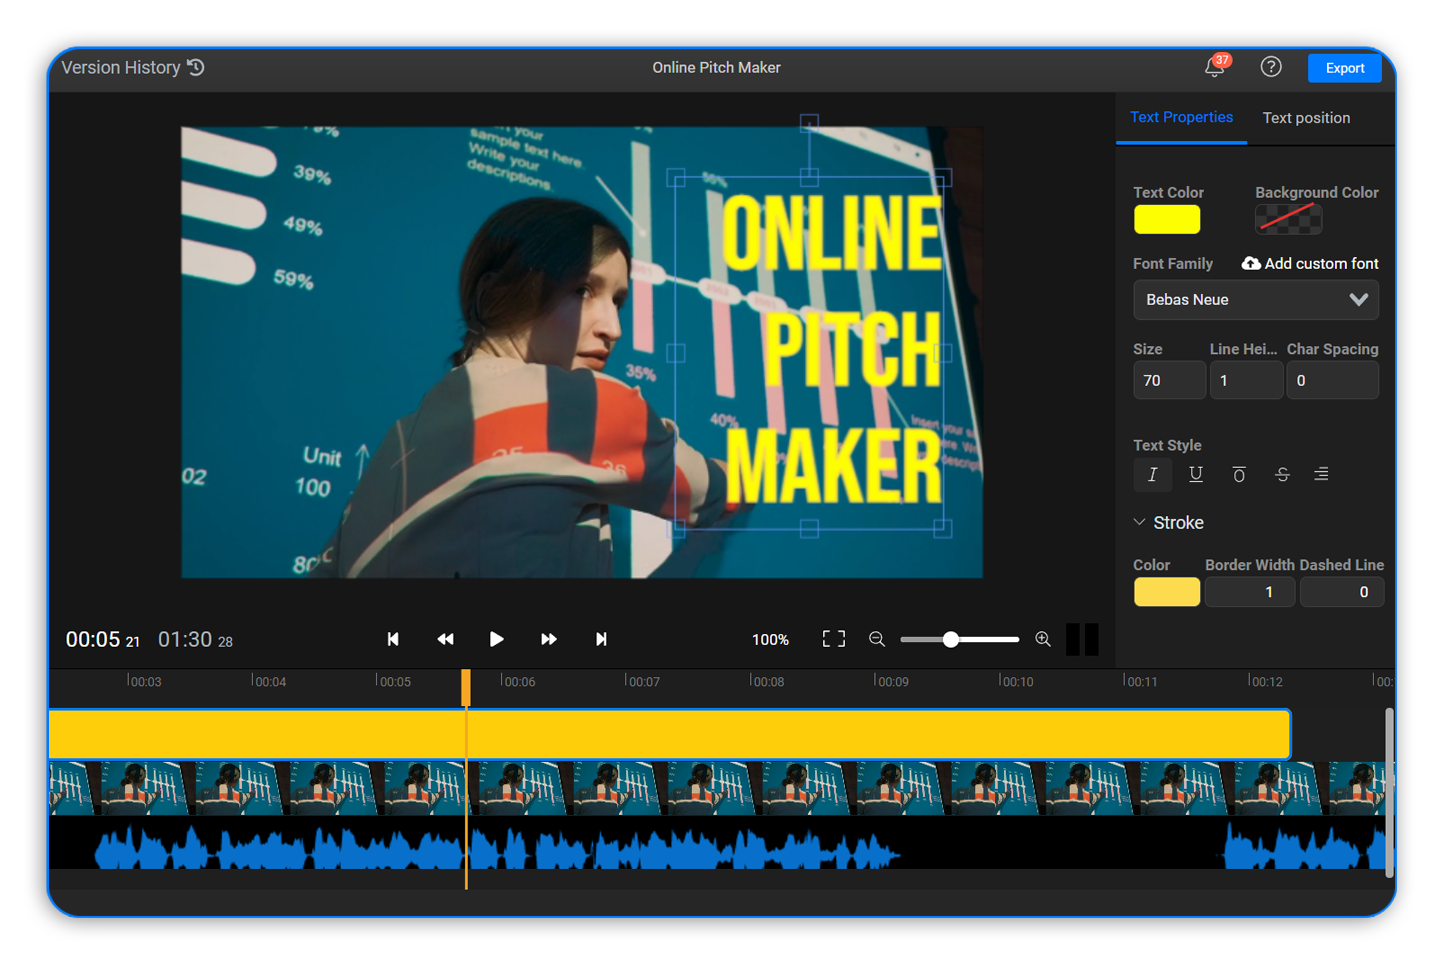Open the help menu
This screenshot has height=965, width=1444.
tap(1271, 67)
